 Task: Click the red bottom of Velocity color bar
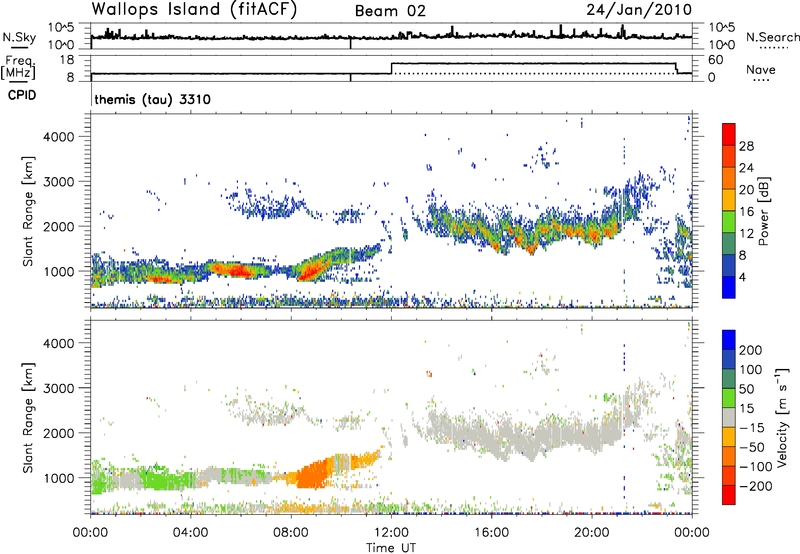(x=729, y=495)
